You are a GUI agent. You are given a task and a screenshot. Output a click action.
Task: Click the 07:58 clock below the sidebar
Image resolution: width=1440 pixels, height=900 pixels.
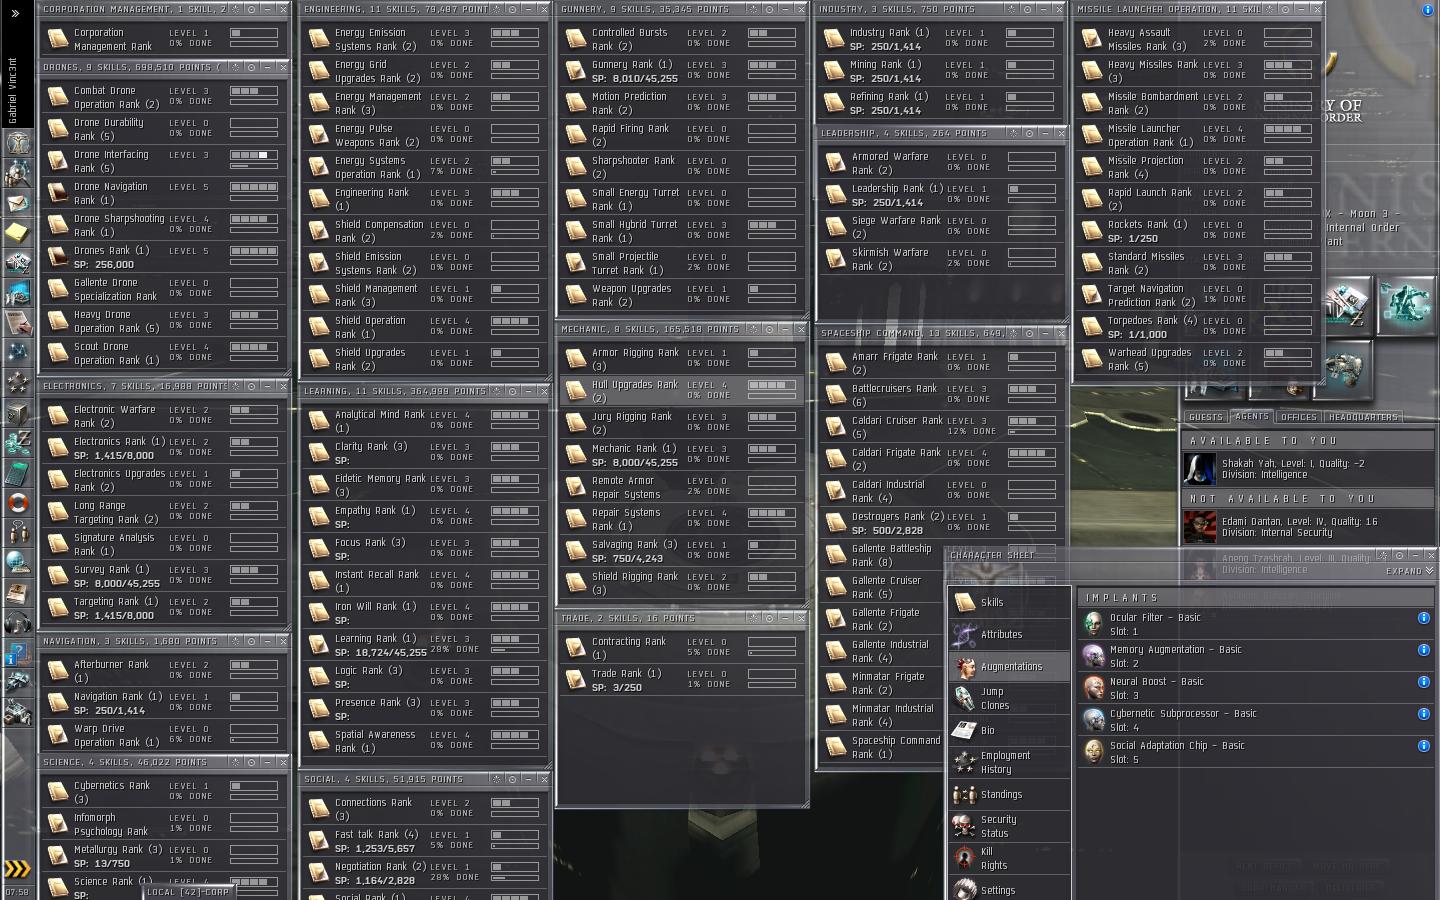pos(17,892)
